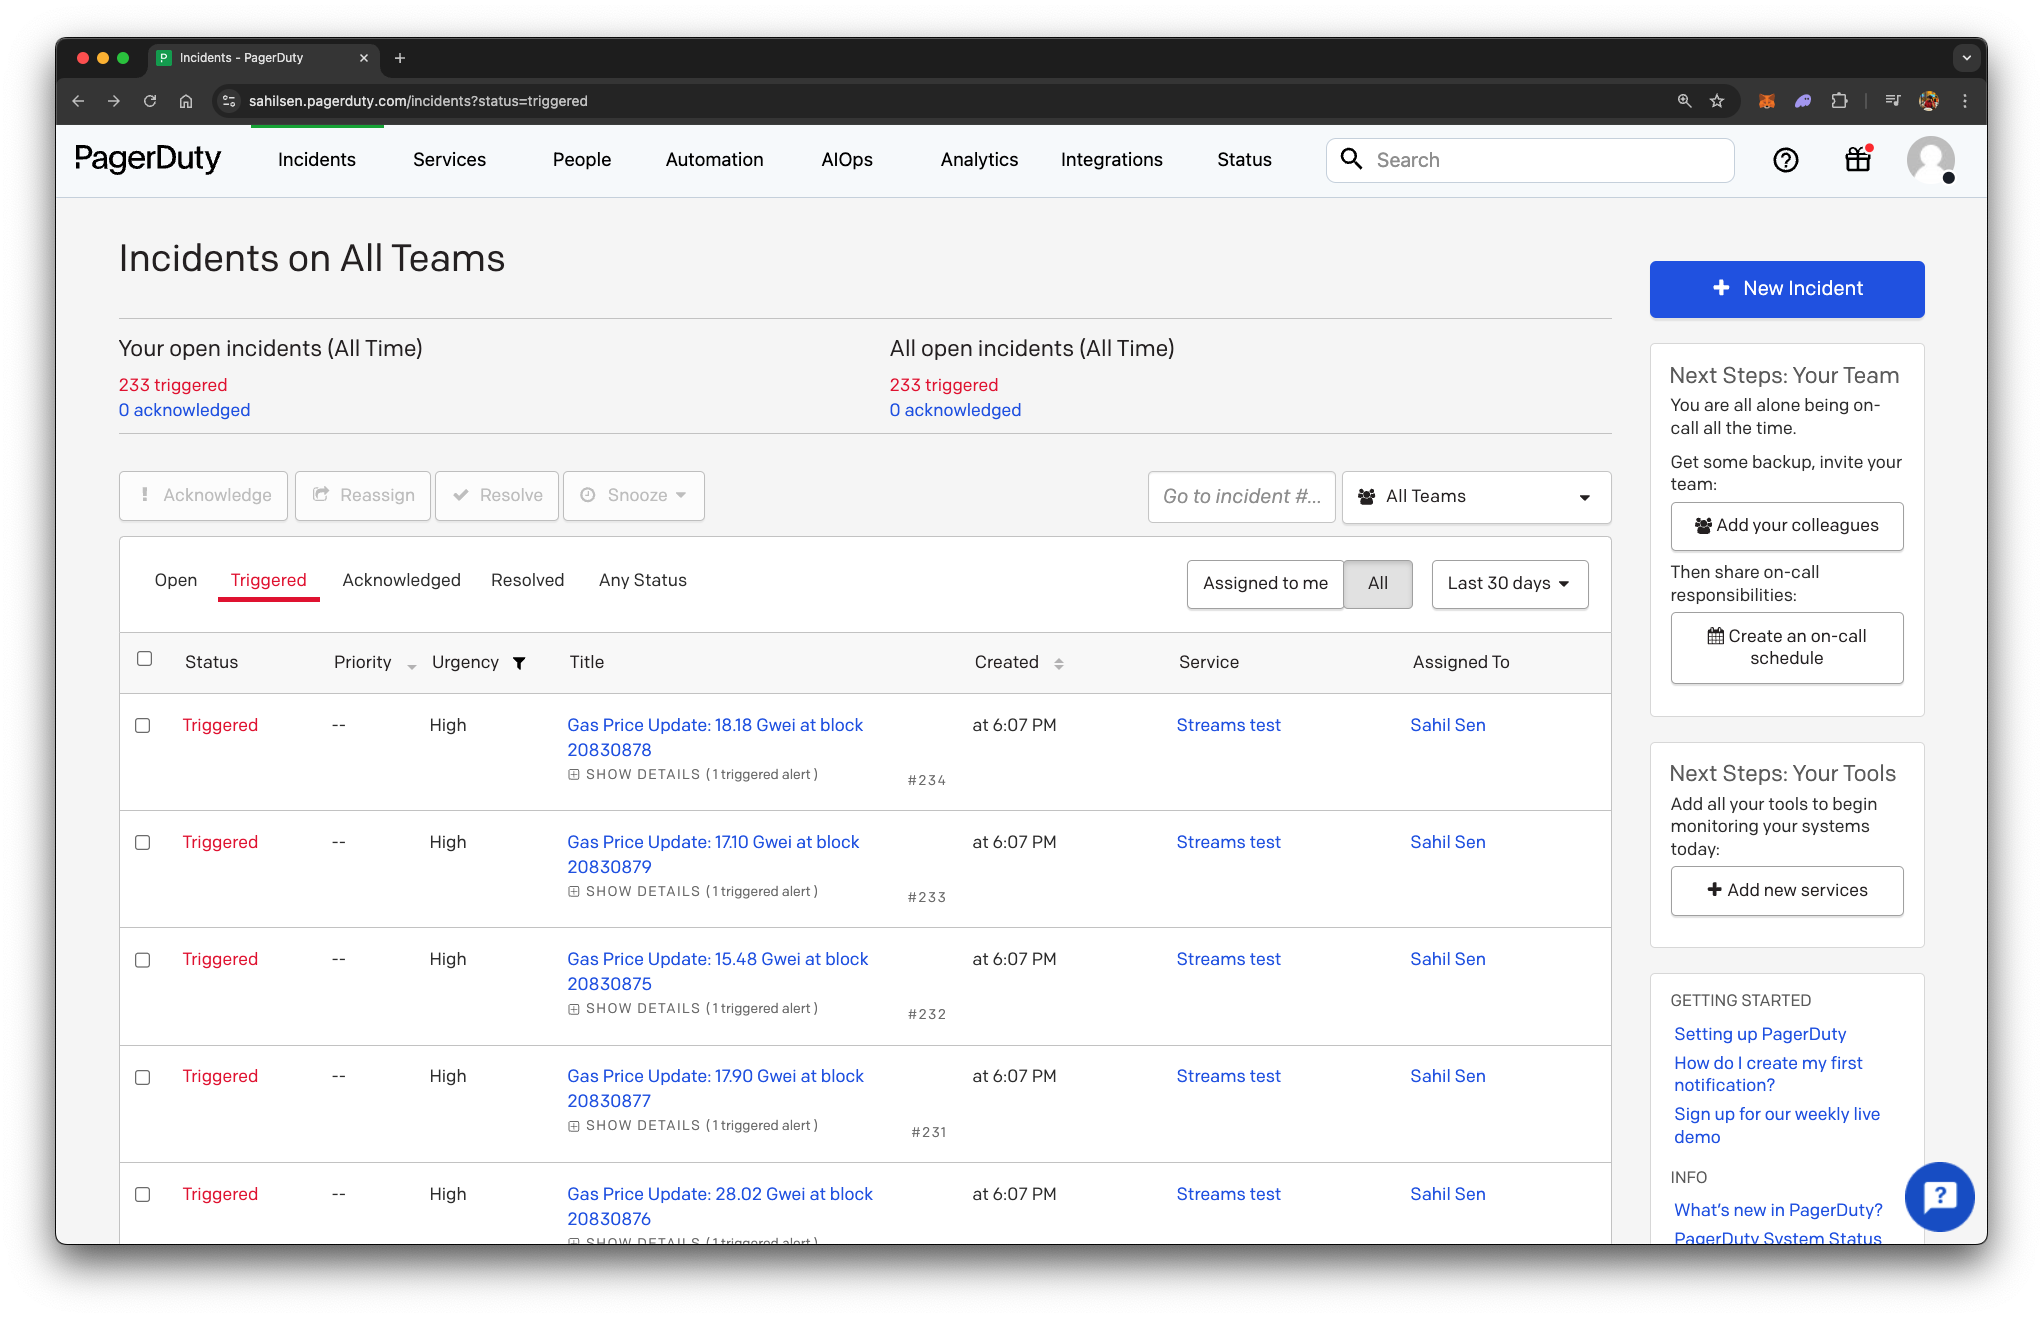Switch to the Acknowledged tab

[x=401, y=581]
